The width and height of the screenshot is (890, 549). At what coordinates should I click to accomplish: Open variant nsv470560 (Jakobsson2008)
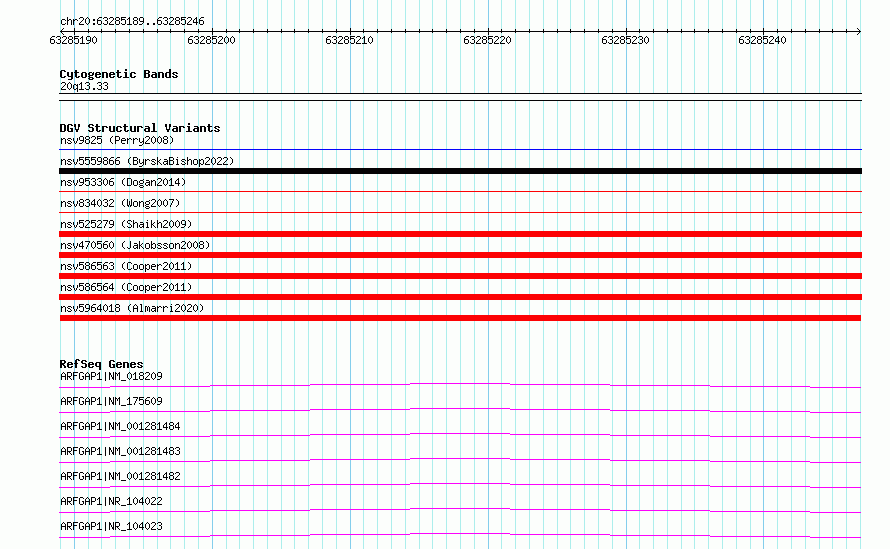(135, 245)
